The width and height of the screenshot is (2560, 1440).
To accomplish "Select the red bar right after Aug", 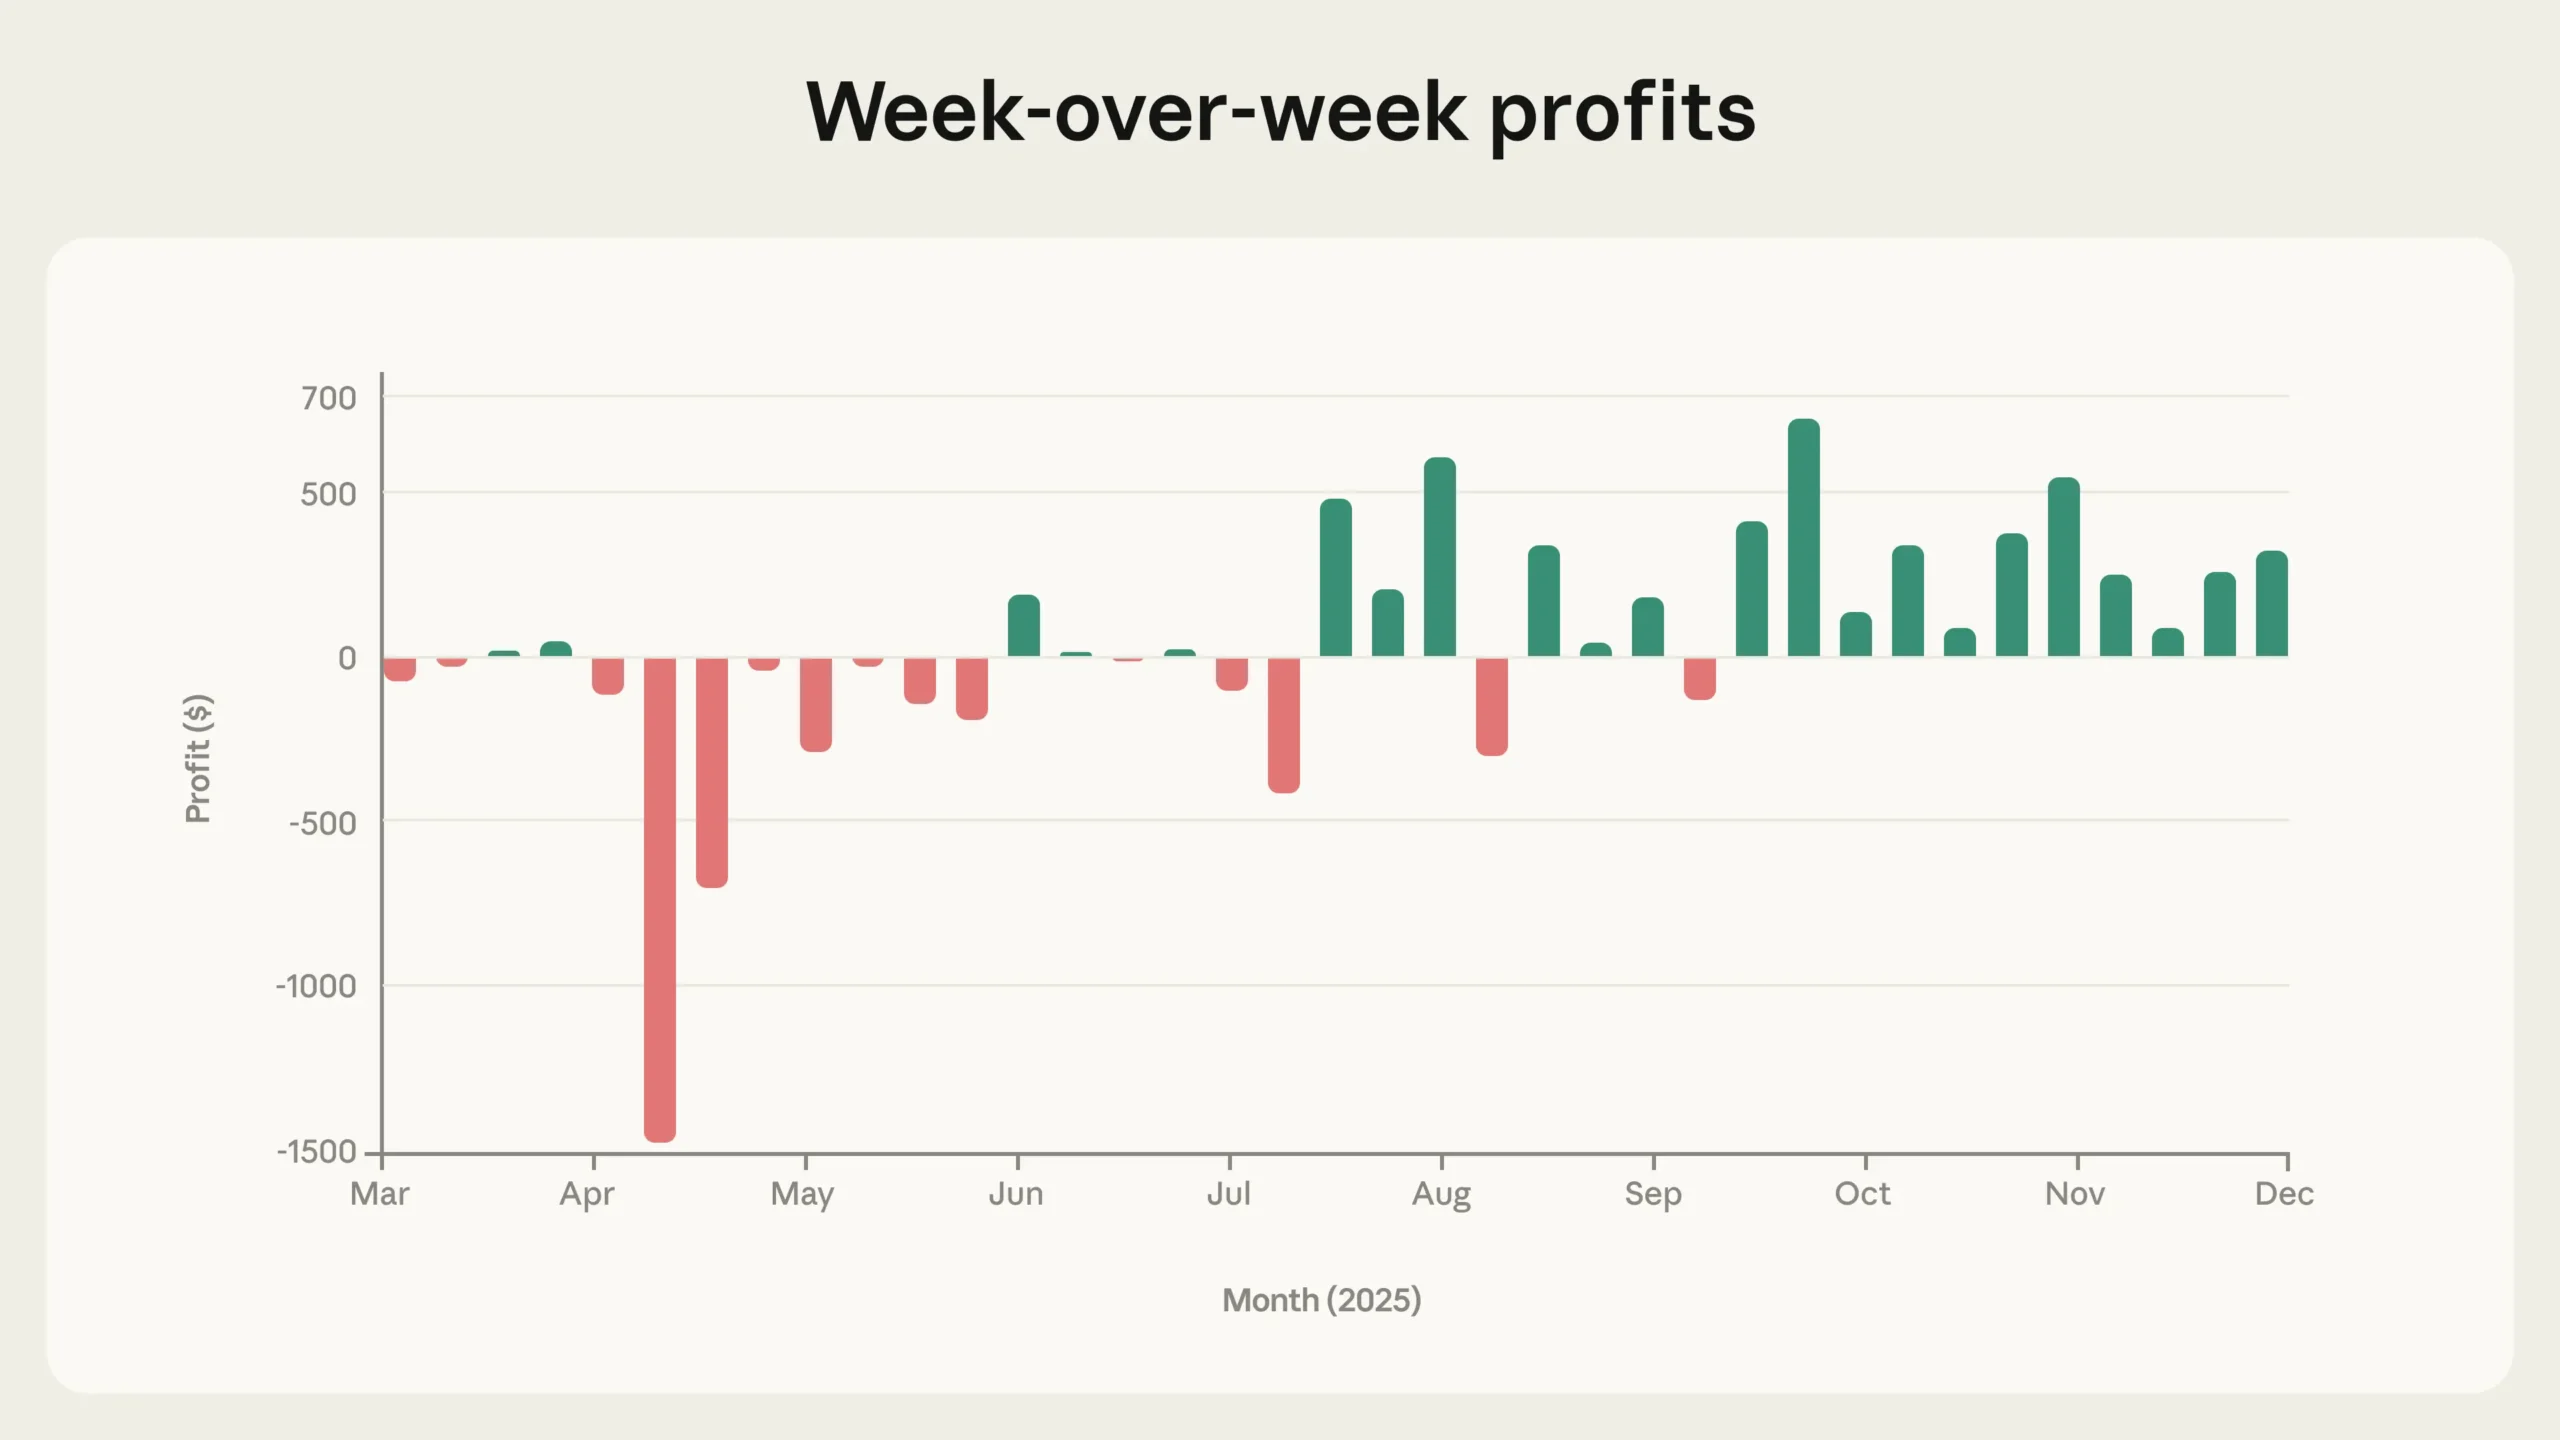I will 1492,706.
